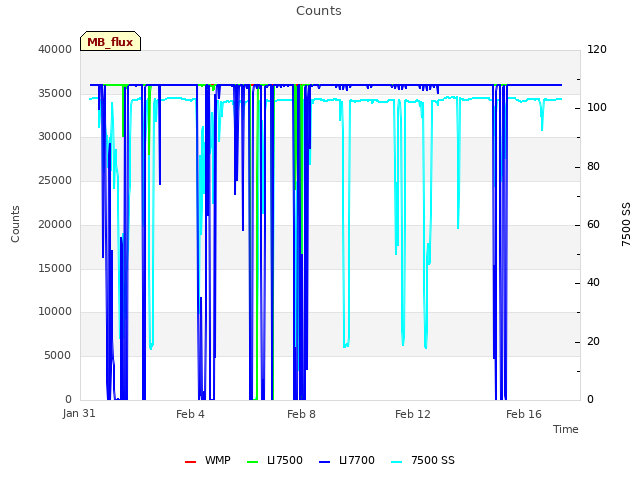Screen dimensions: 640x480
Task: Toggle the LI7500 legend entry
Action: 275,460
